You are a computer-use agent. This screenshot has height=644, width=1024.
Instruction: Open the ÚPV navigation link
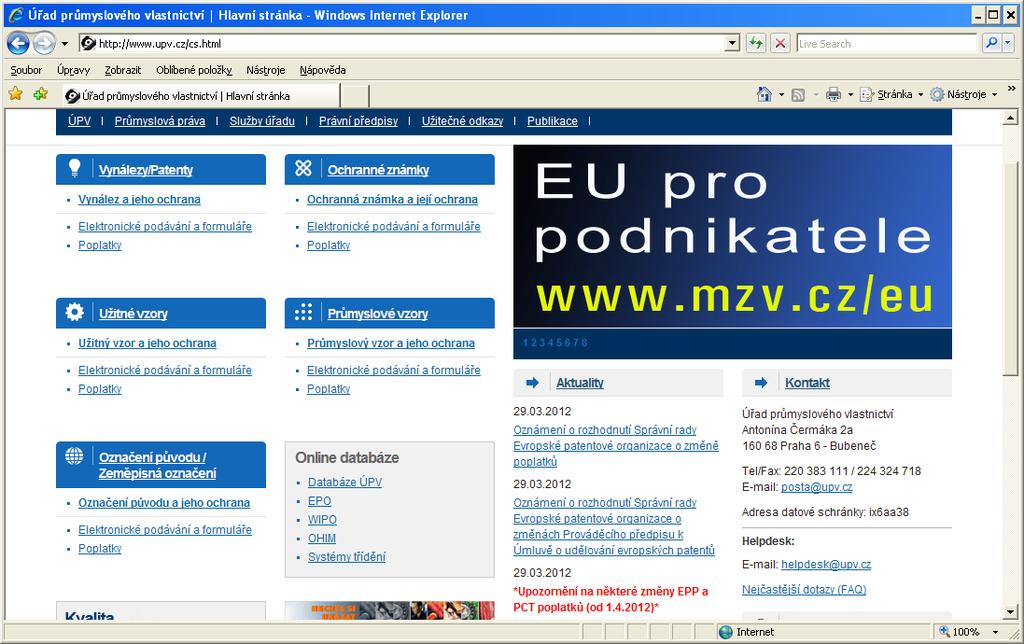pyautogui.click(x=79, y=121)
